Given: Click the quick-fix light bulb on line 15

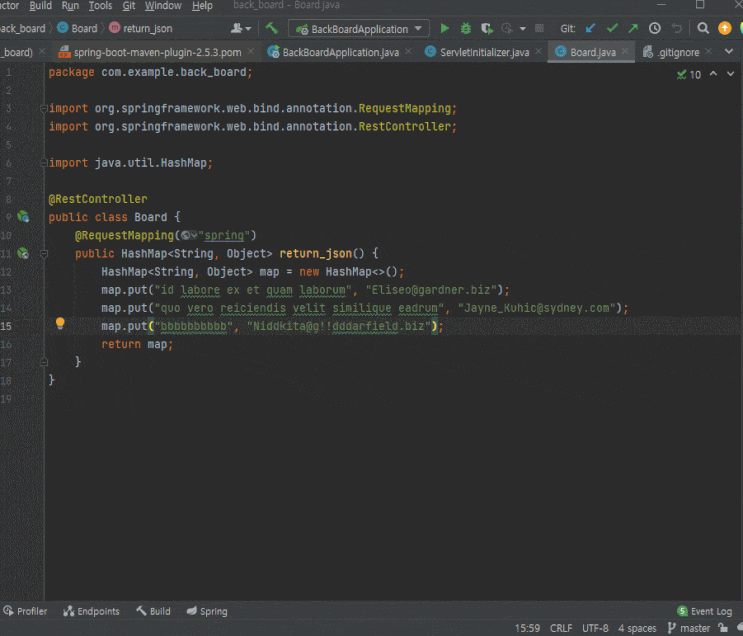Looking at the screenshot, I should tap(60, 323).
